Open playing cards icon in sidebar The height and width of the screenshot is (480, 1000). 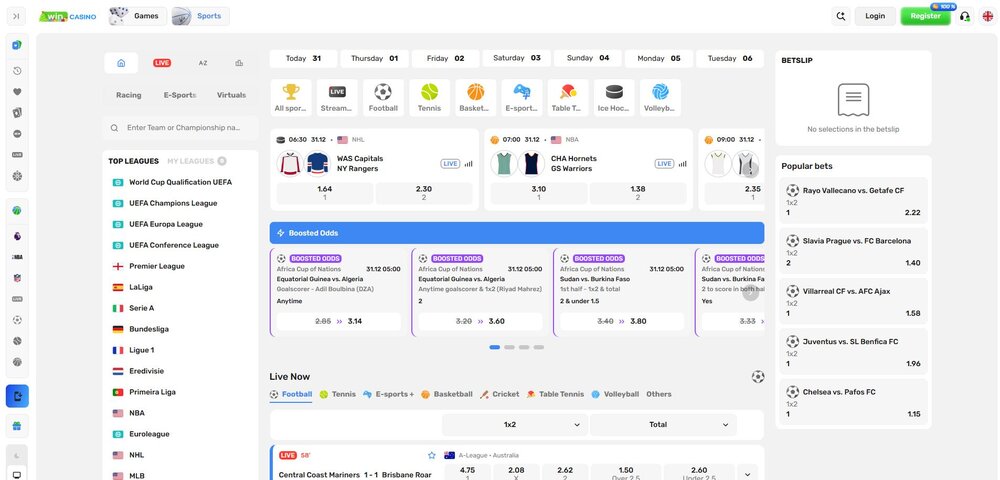17,113
